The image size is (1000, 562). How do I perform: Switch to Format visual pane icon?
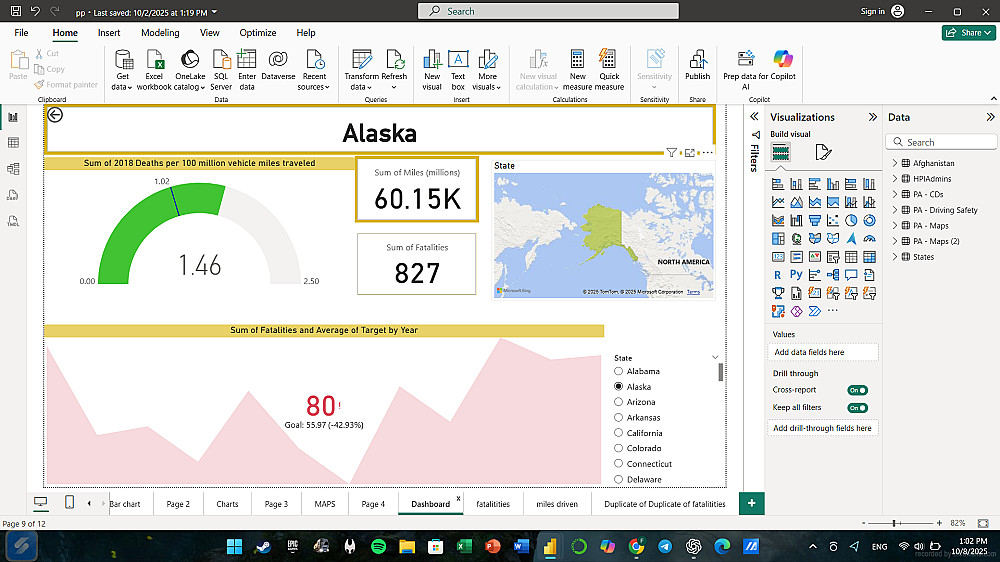point(823,152)
